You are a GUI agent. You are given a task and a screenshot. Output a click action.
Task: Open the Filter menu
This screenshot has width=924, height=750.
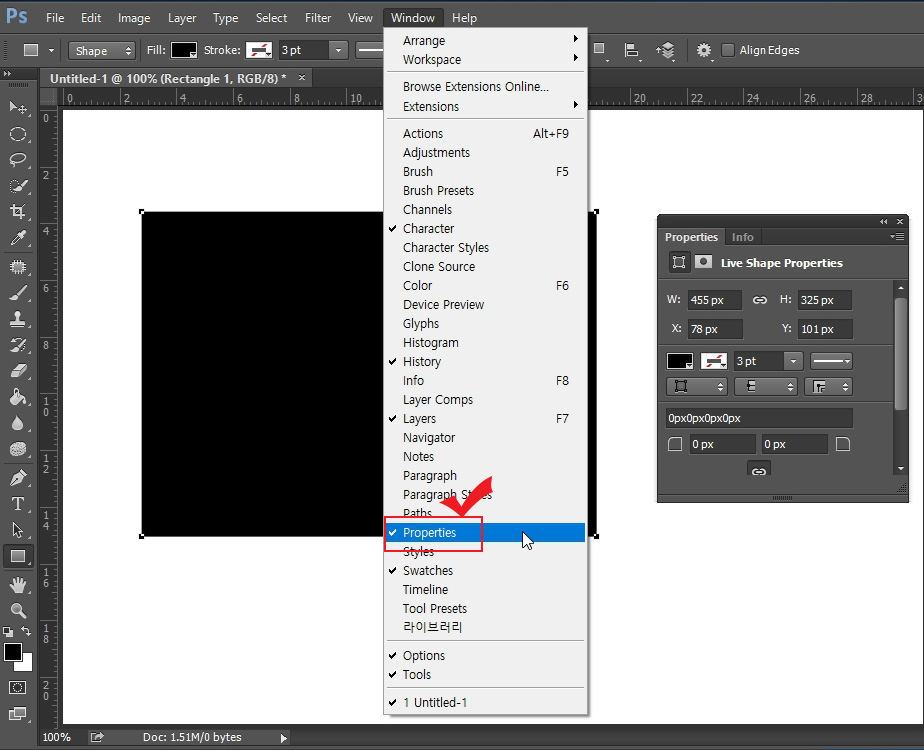click(x=318, y=18)
